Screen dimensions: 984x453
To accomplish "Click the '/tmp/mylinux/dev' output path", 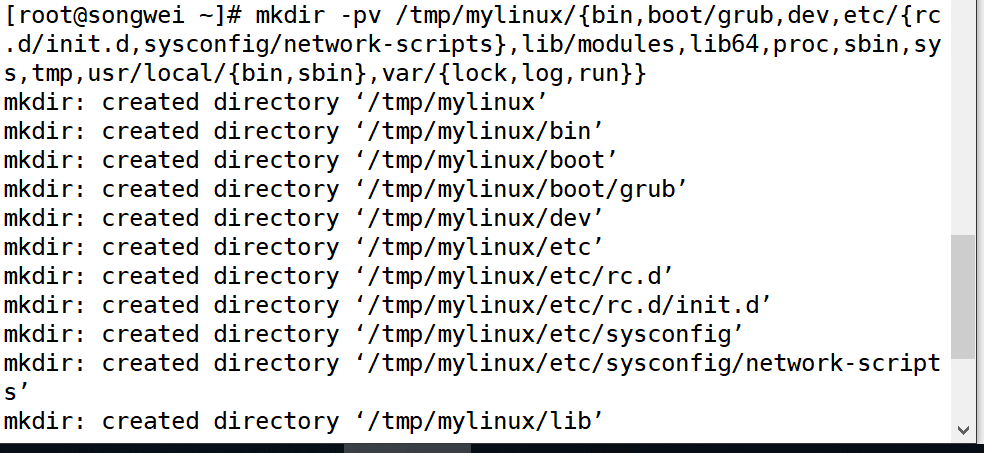I will click(x=479, y=218).
